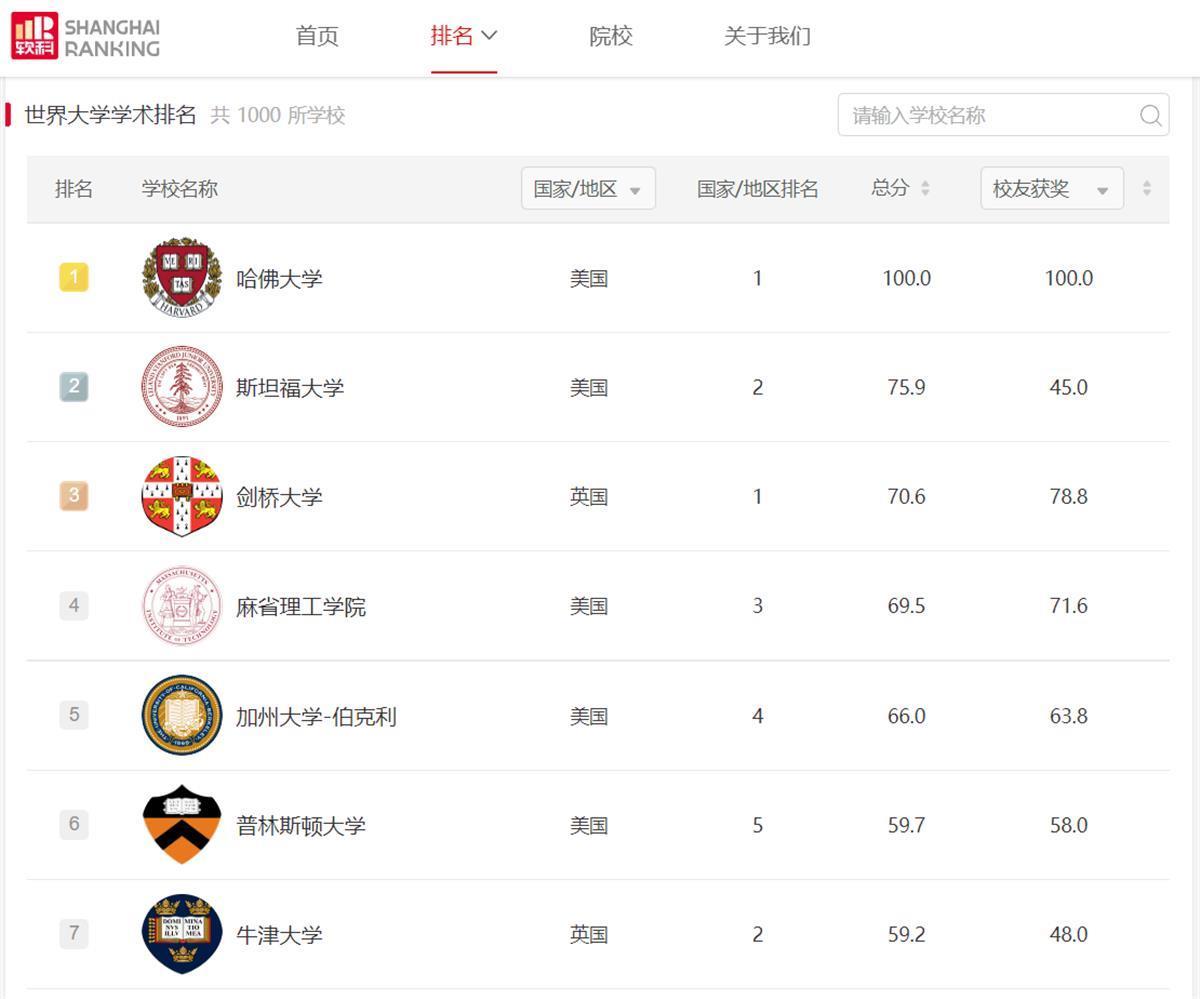Image resolution: width=1200 pixels, height=999 pixels.
Task: Click 英国 in the 牛津大学 row
Action: coord(589,935)
